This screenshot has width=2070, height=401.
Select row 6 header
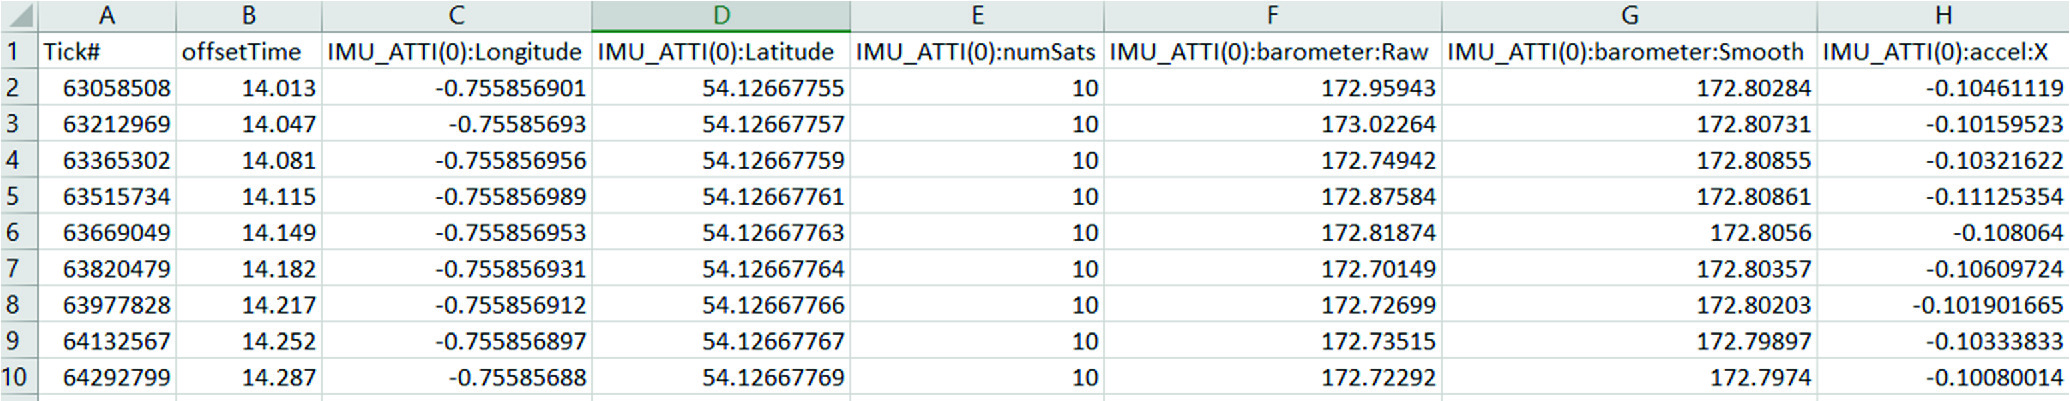14,233
